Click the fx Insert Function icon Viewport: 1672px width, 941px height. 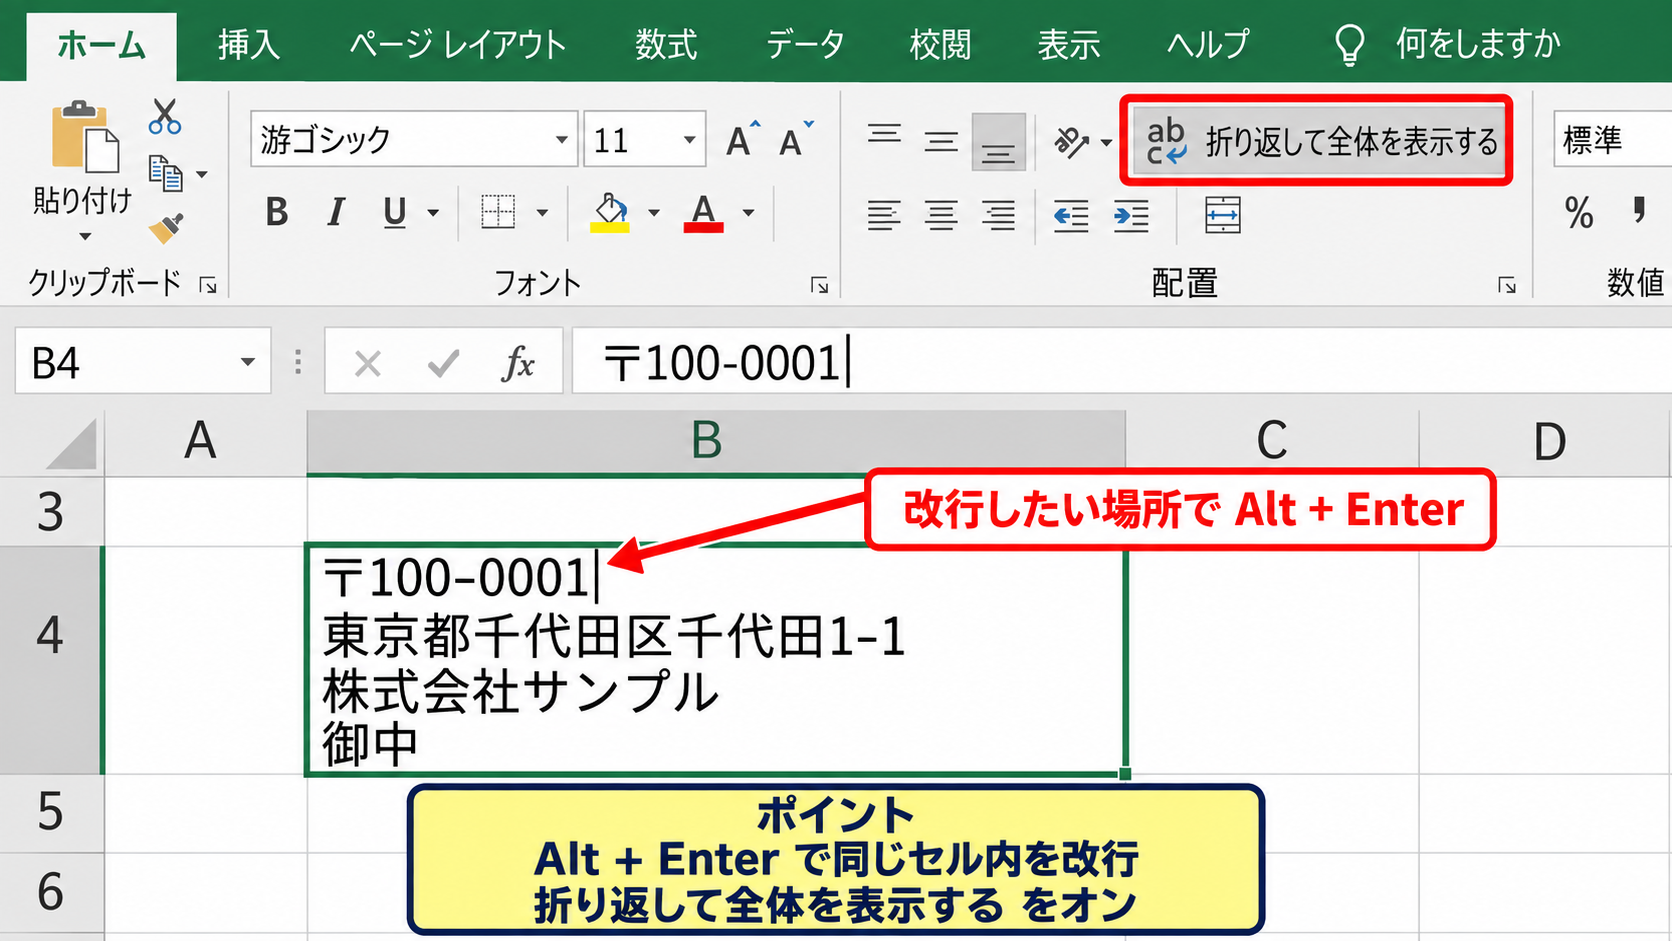pyautogui.click(x=518, y=363)
